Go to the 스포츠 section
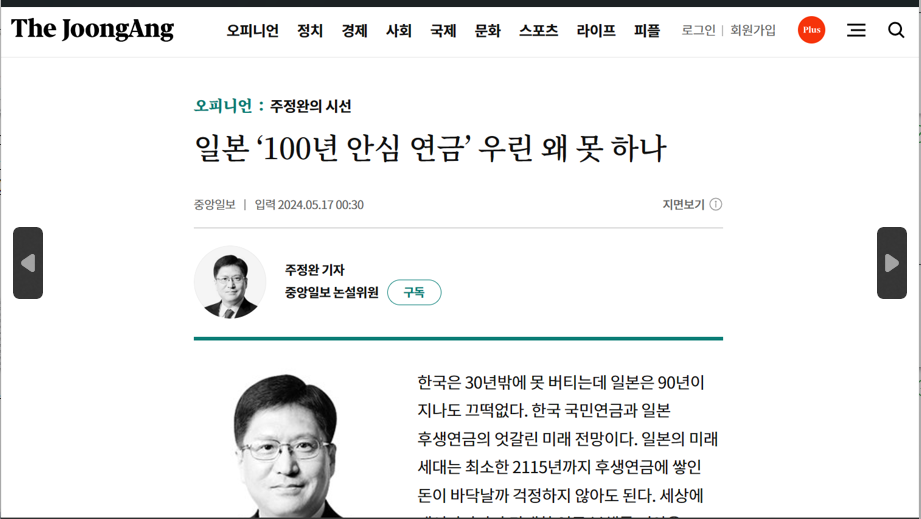The height and width of the screenshot is (519, 921). click(x=538, y=31)
